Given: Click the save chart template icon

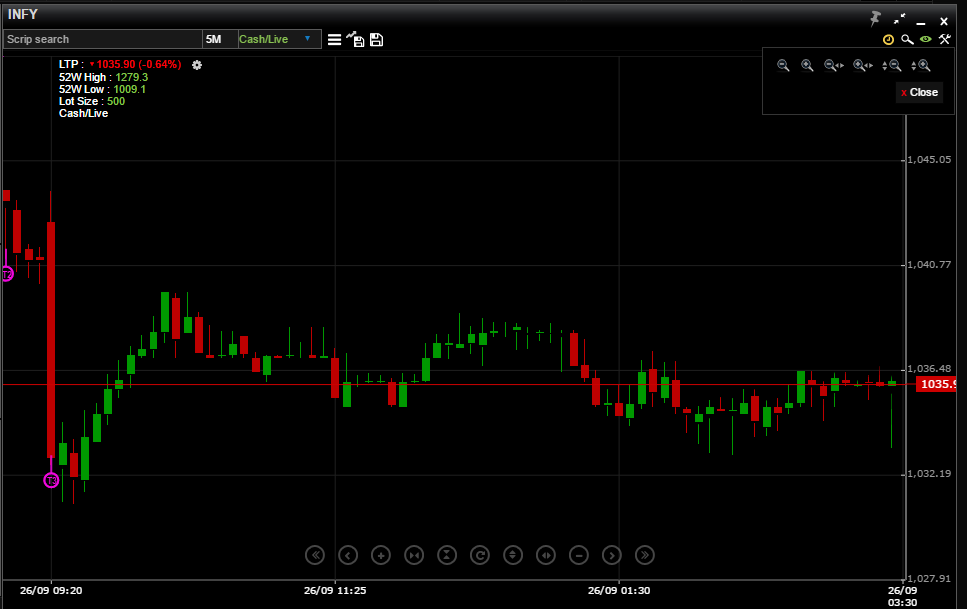Looking at the screenshot, I should 355,39.
